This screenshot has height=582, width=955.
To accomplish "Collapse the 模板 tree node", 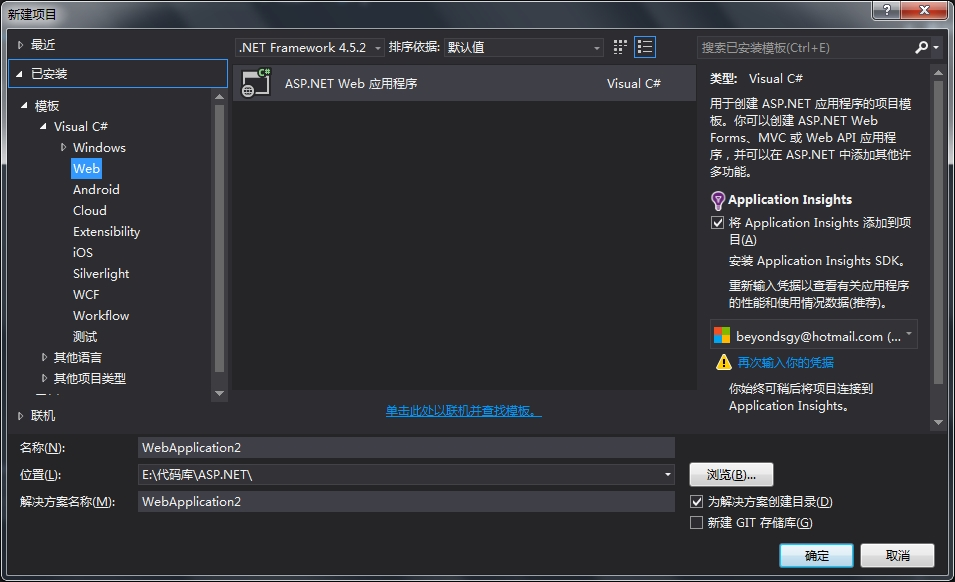I will [24, 105].
